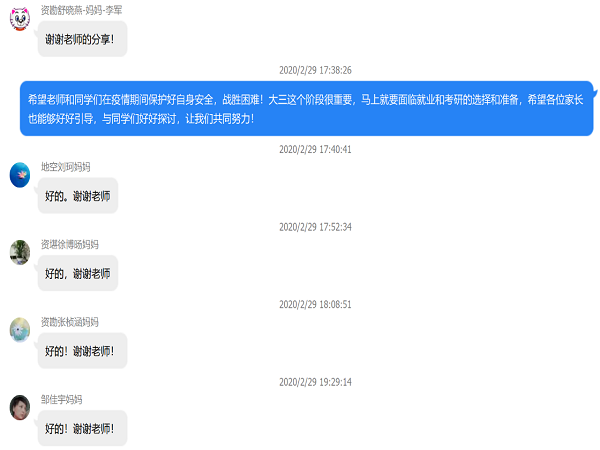The image size is (600, 450).
Task: Select the timestamp 2020/2/29 18:08:51
Action: click(x=315, y=304)
